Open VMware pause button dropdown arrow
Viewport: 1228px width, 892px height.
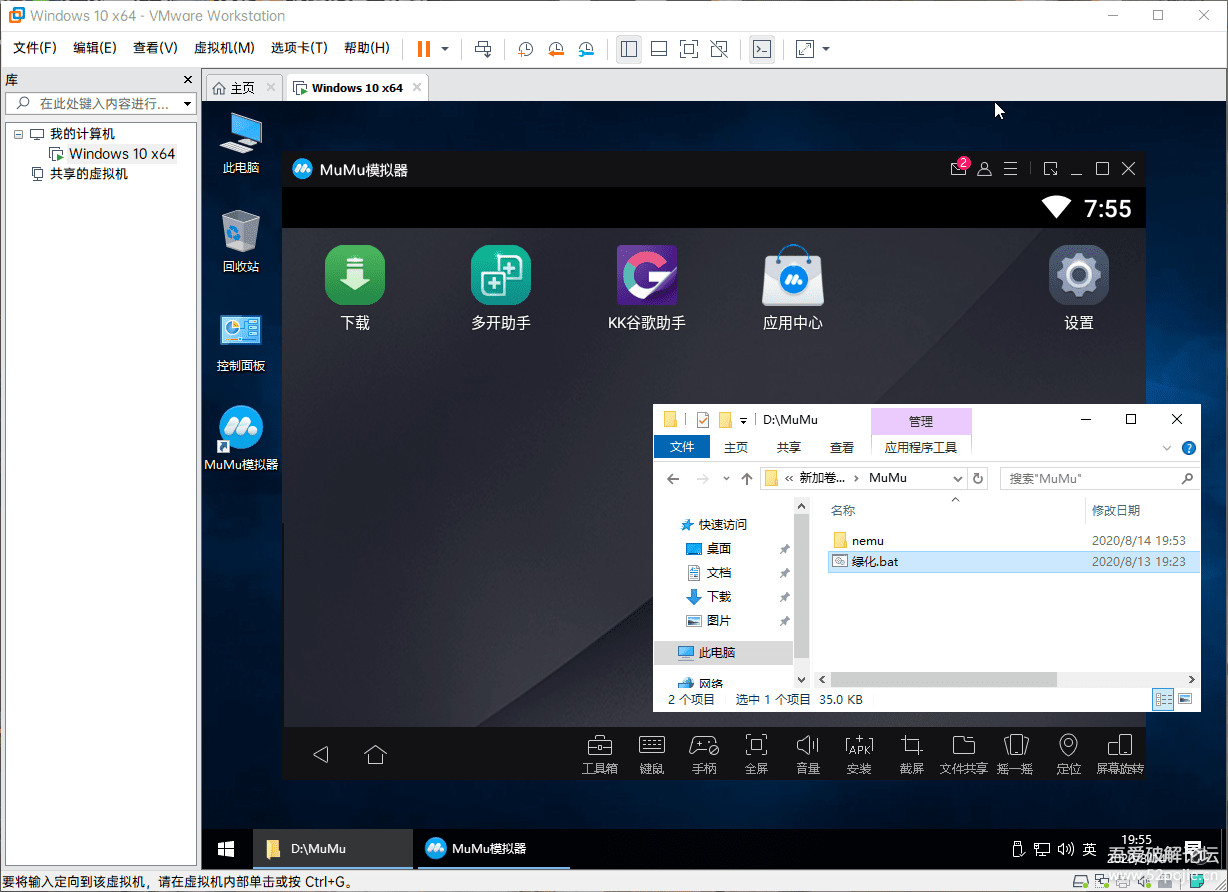445,49
